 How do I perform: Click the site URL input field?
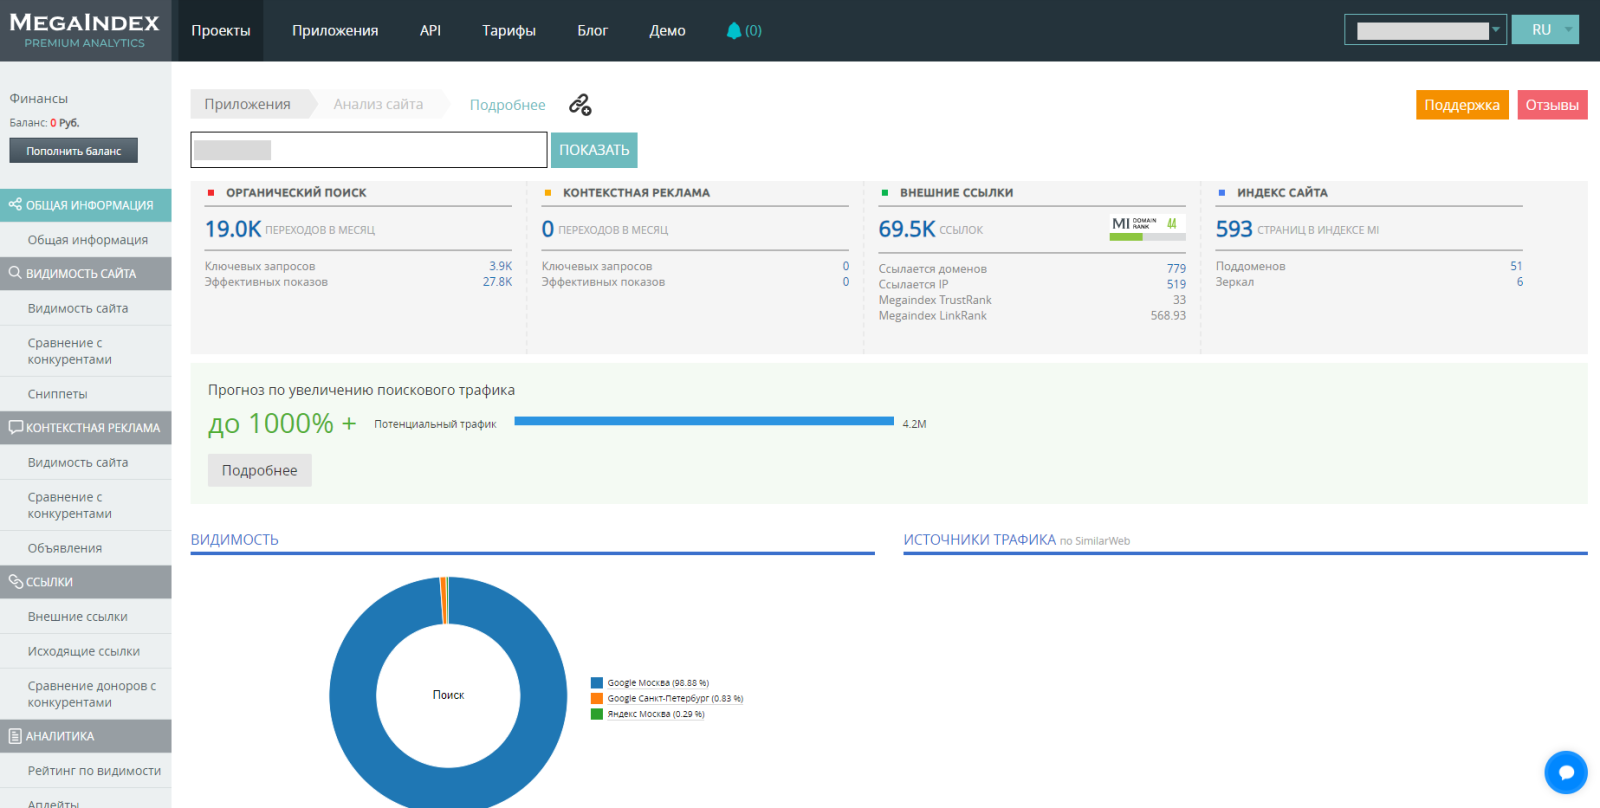coord(368,150)
